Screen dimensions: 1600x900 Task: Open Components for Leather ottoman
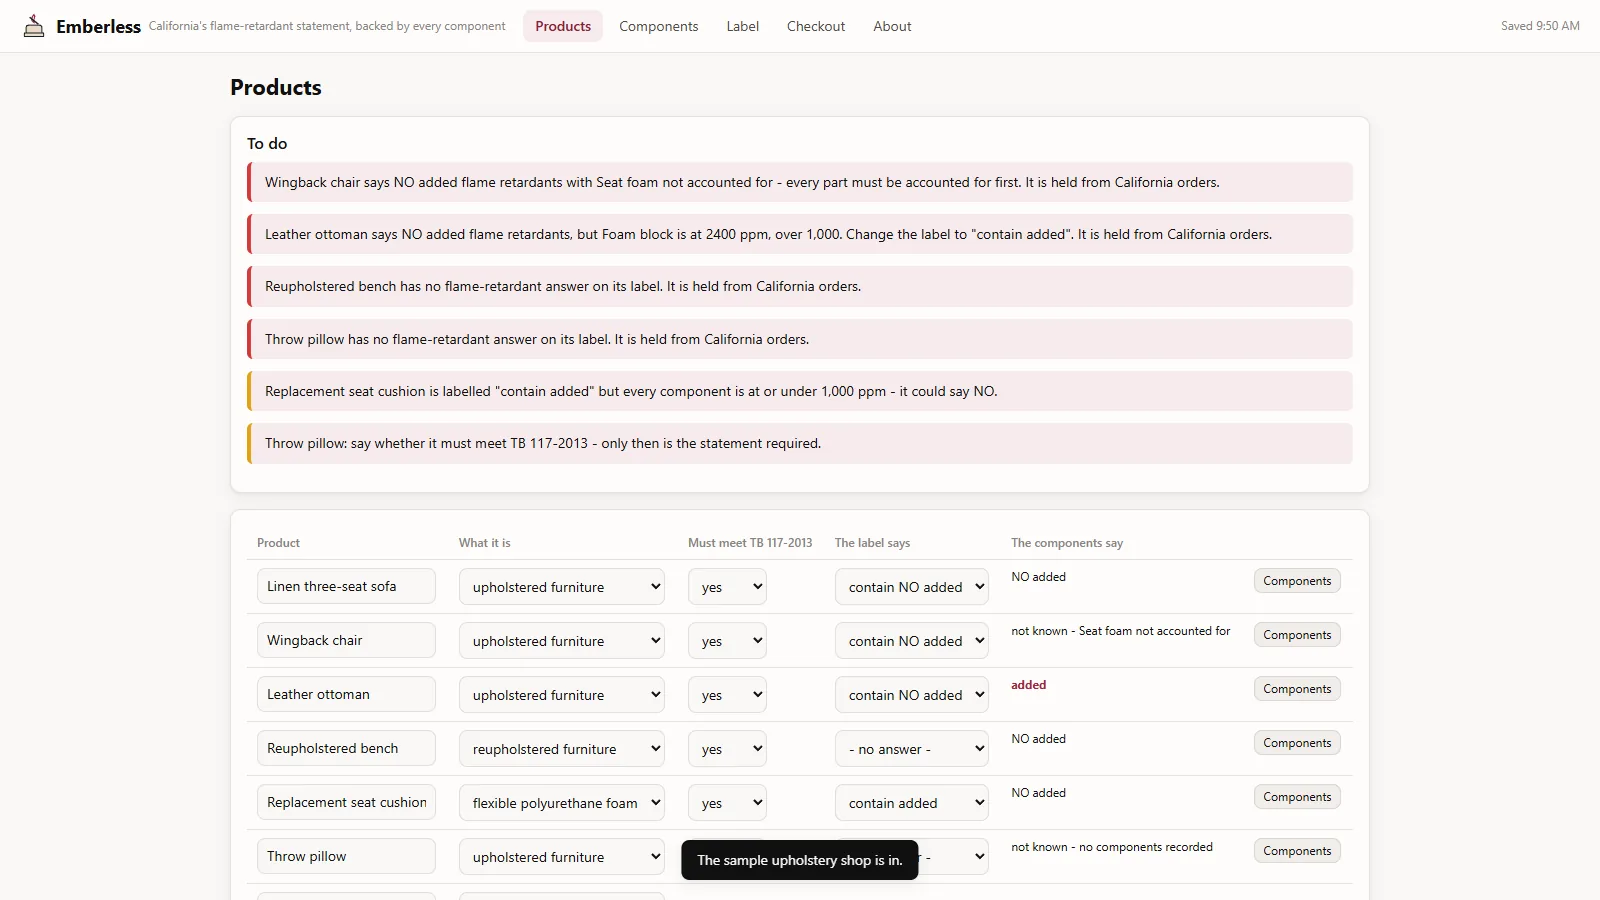point(1297,689)
